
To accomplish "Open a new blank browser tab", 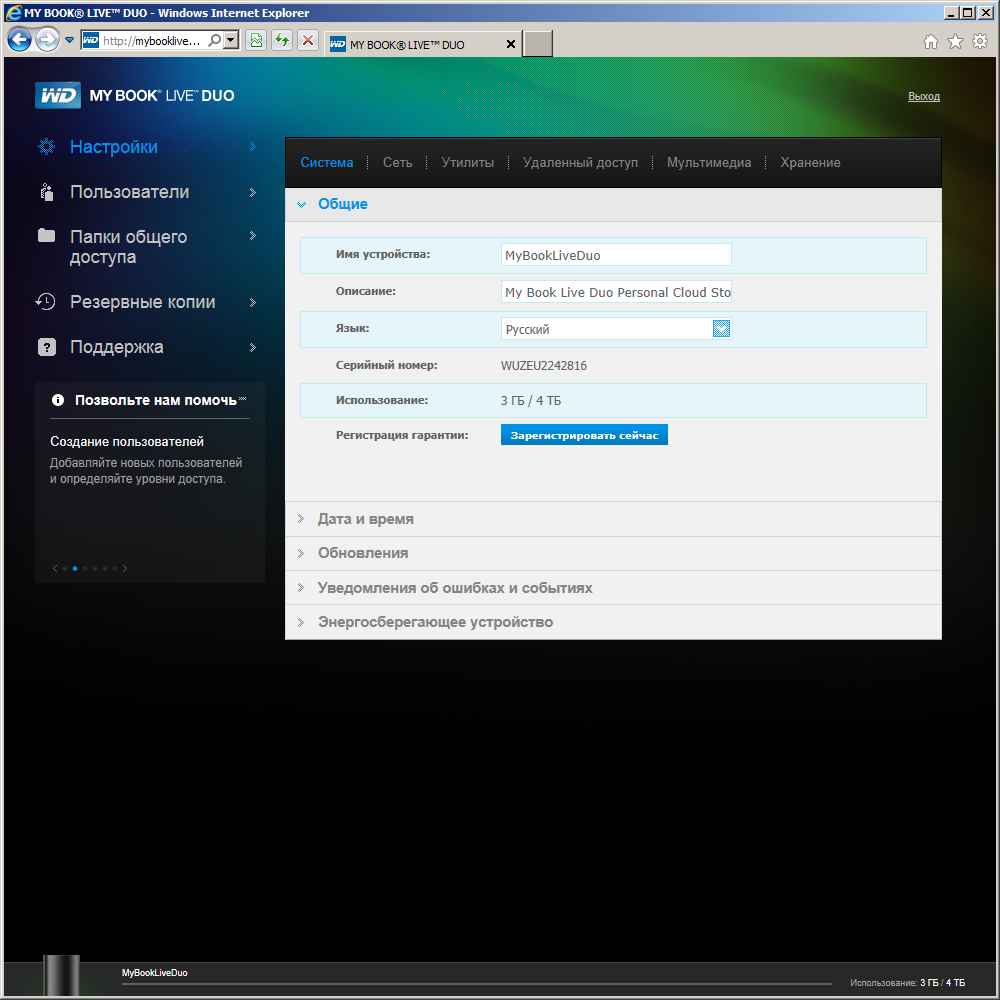I will tap(538, 44).
